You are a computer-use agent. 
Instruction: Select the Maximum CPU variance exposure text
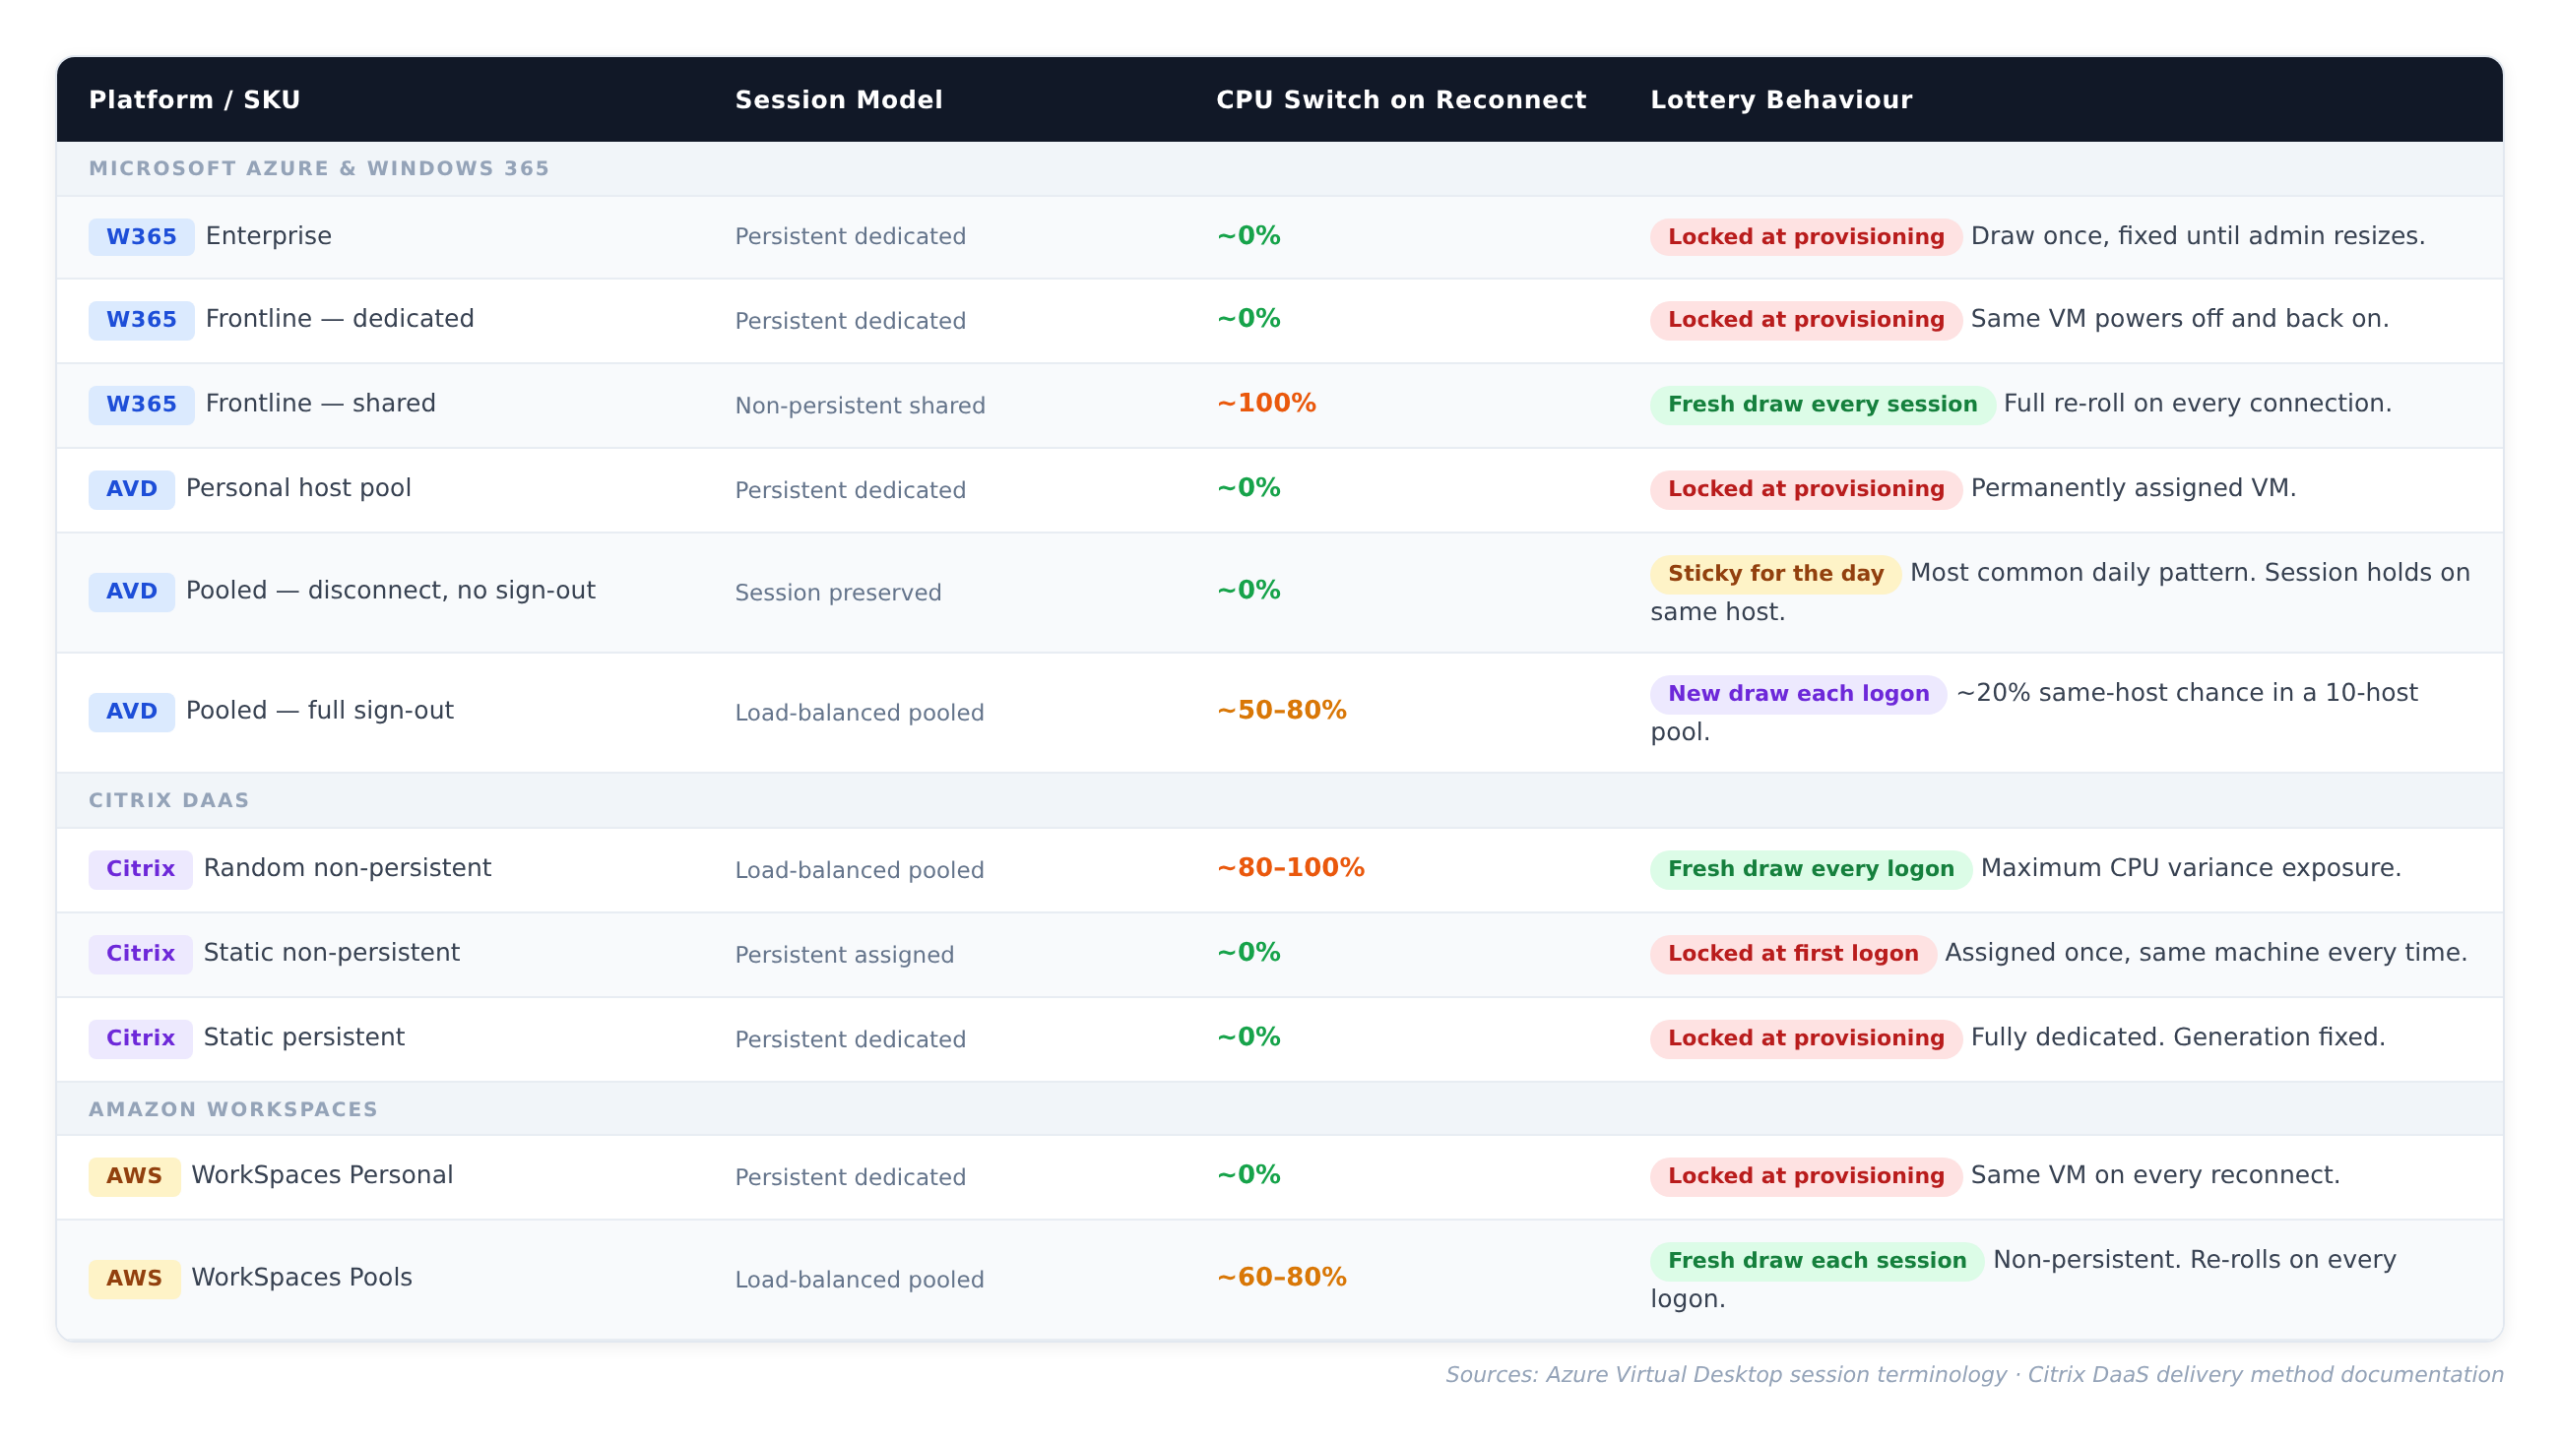2190,868
